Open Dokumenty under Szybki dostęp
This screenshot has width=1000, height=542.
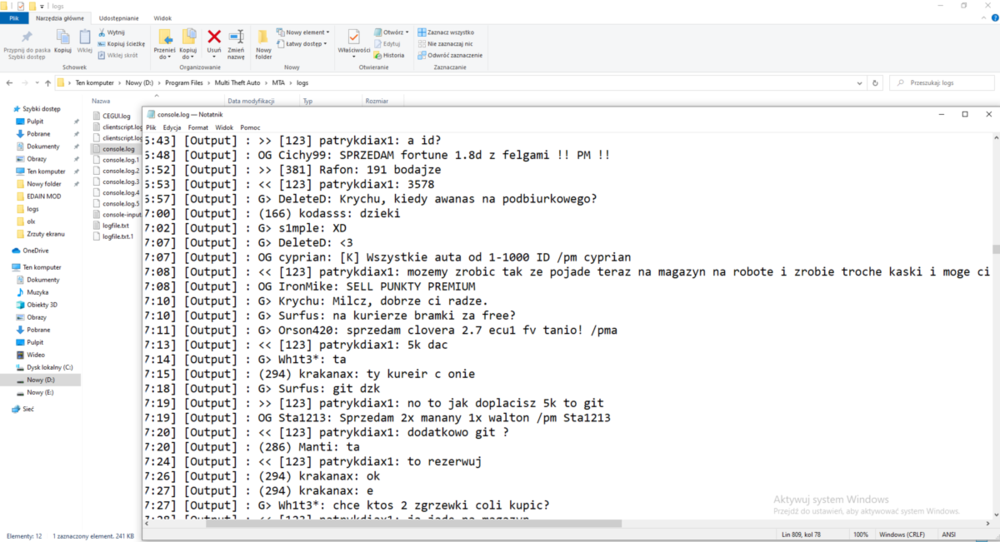click(x=42, y=147)
